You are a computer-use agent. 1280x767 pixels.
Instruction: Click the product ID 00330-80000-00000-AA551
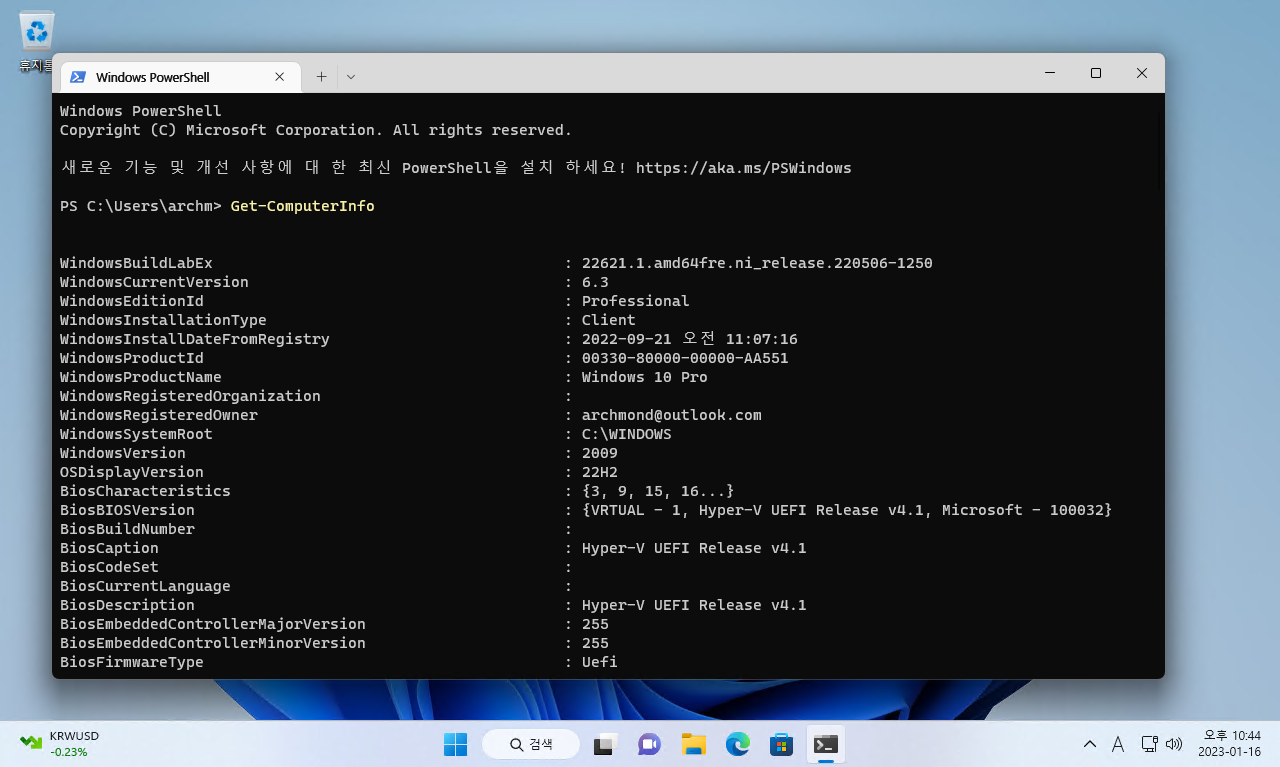pos(685,358)
